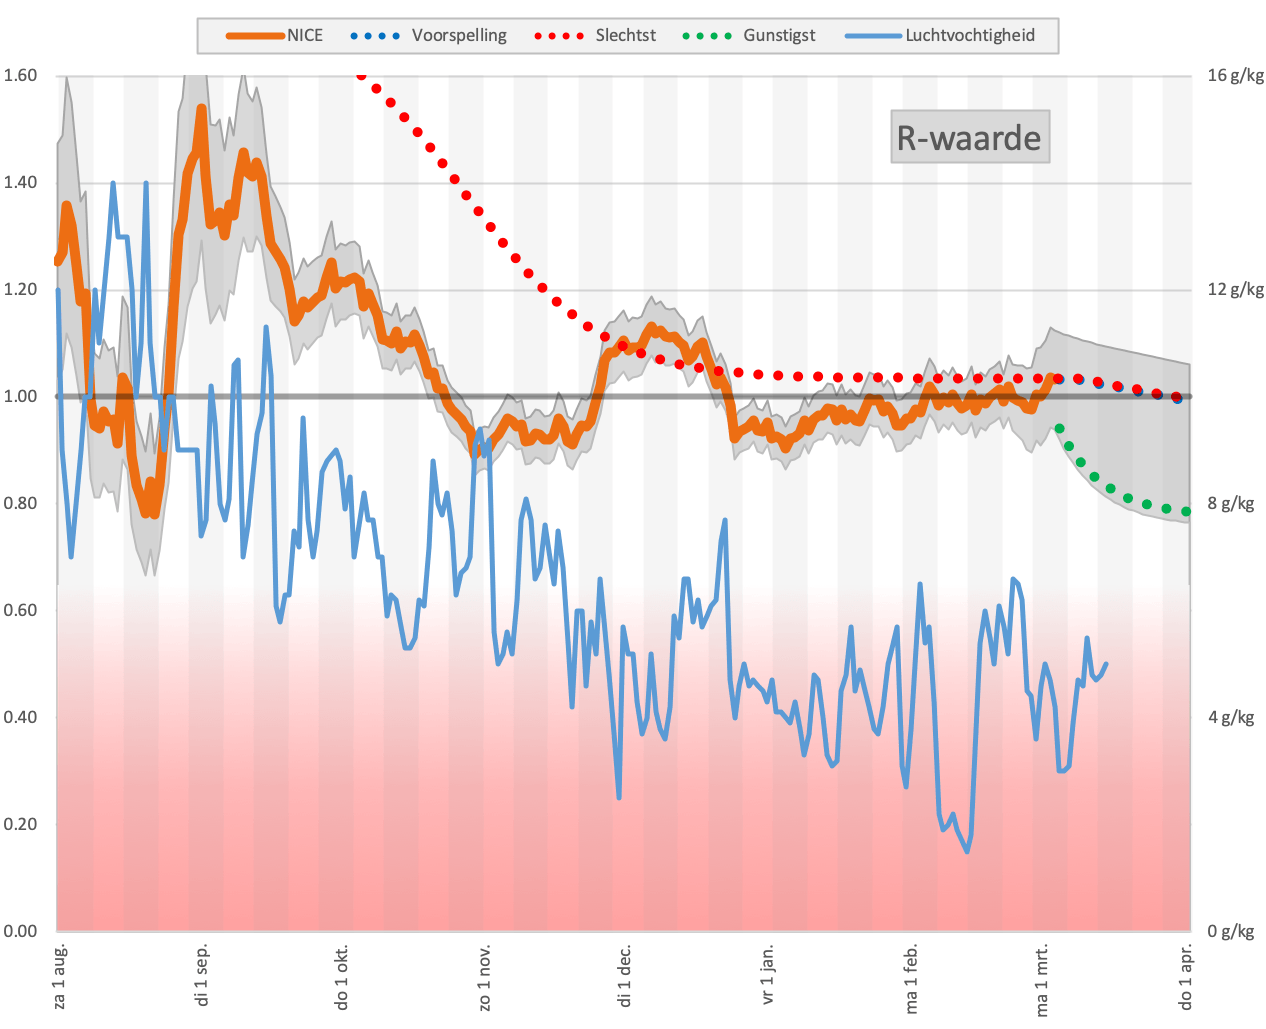Select the blue Luchtvochtigheid legend line marker

click(x=874, y=36)
